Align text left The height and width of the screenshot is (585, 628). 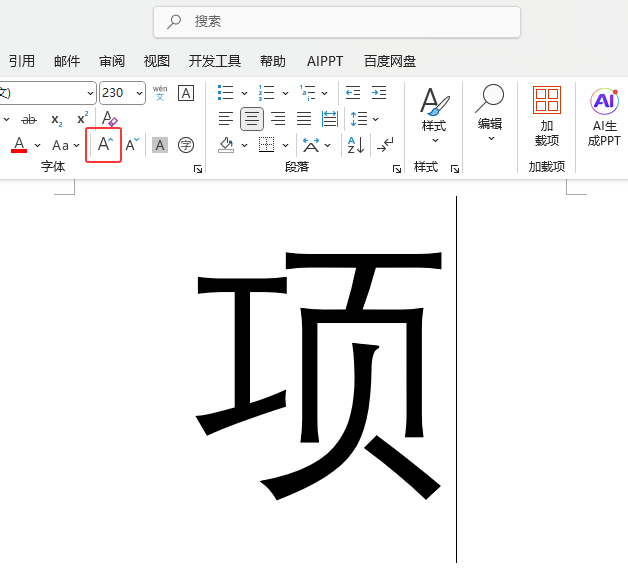click(225, 119)
